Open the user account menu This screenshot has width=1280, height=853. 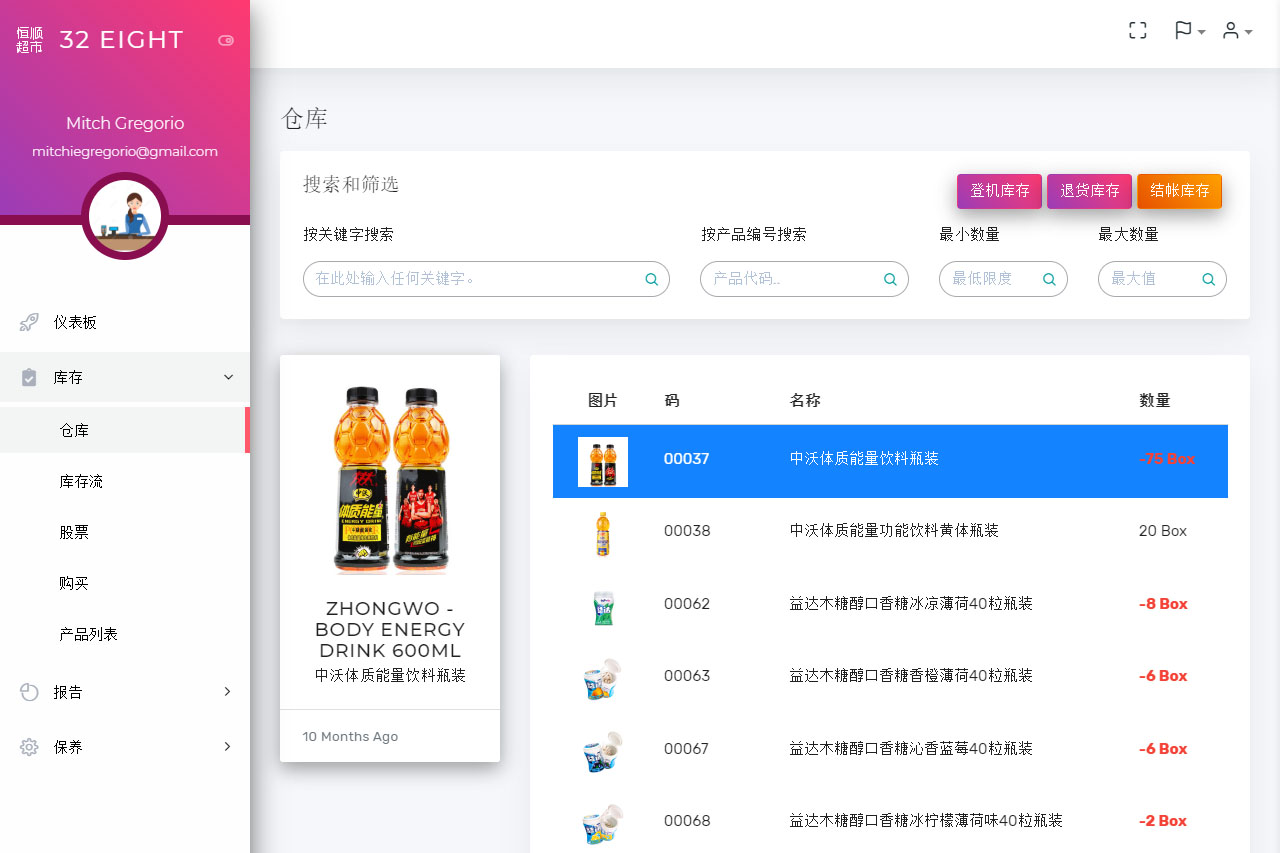(1237, 31)
